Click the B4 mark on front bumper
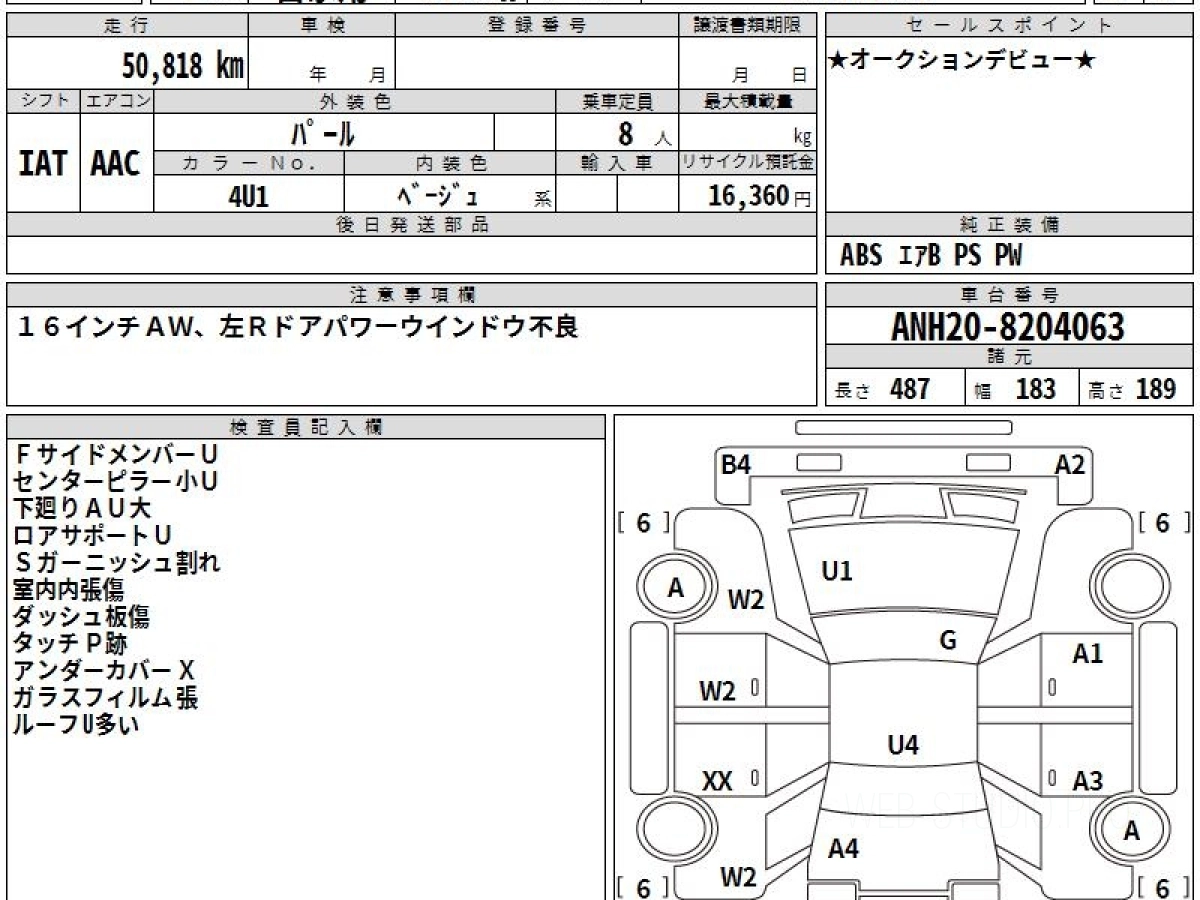 736,465
